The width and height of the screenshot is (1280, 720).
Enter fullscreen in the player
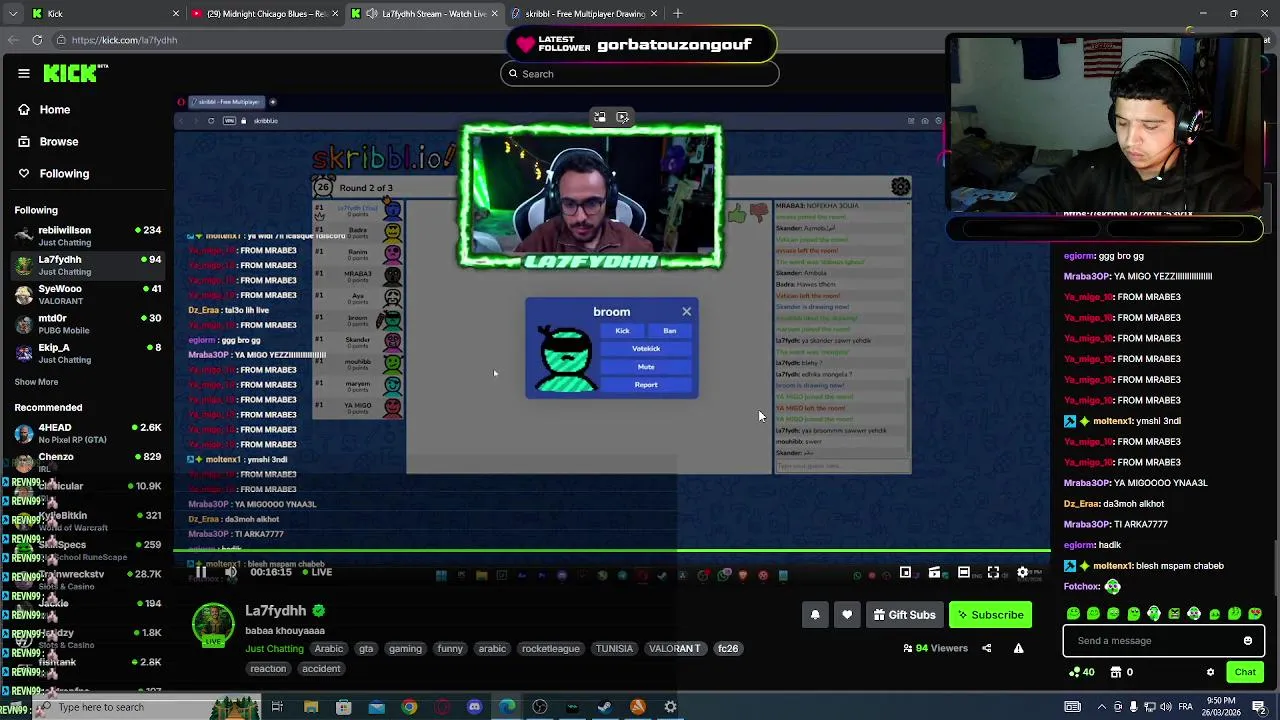(x=993, y=573)
